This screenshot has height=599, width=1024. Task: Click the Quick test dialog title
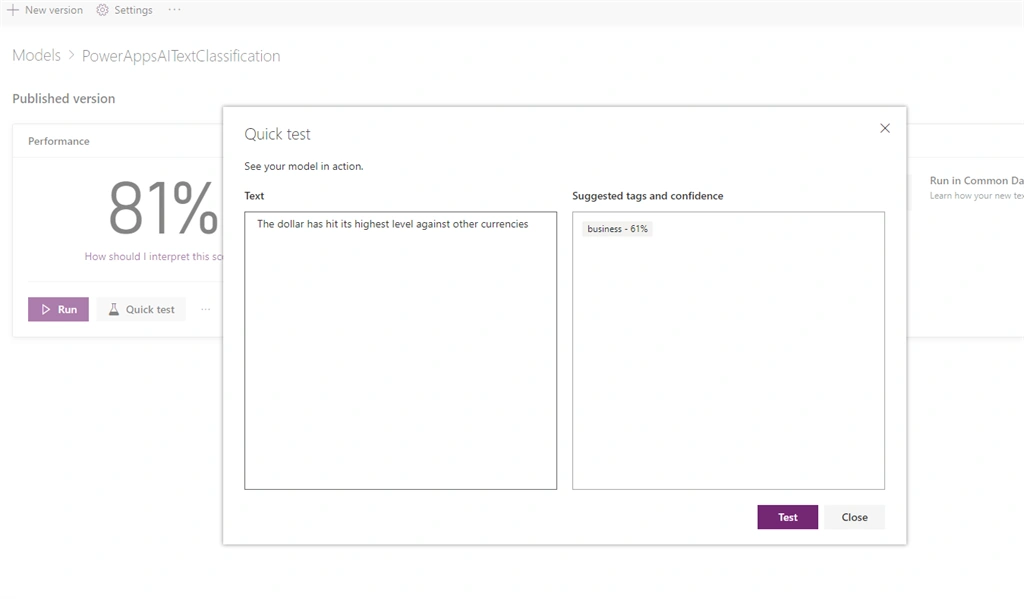coord(278,134)
